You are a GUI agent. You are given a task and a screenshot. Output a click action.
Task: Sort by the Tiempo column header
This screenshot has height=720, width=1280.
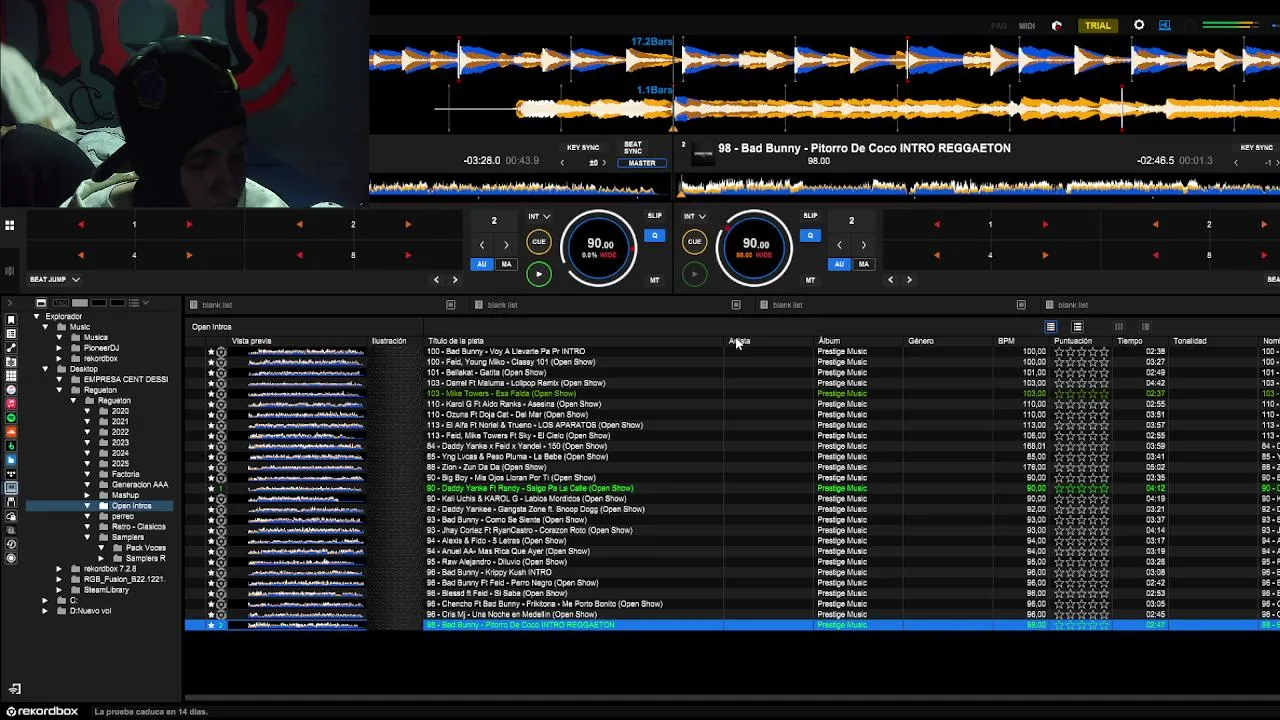pos(1130,341)
